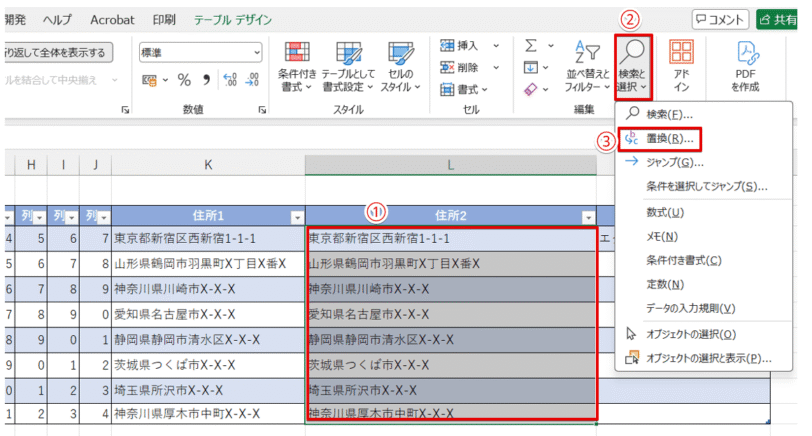
Task: Choose 条件を選択してジャンプ(S)... menu item
Action: click(703, 186)
